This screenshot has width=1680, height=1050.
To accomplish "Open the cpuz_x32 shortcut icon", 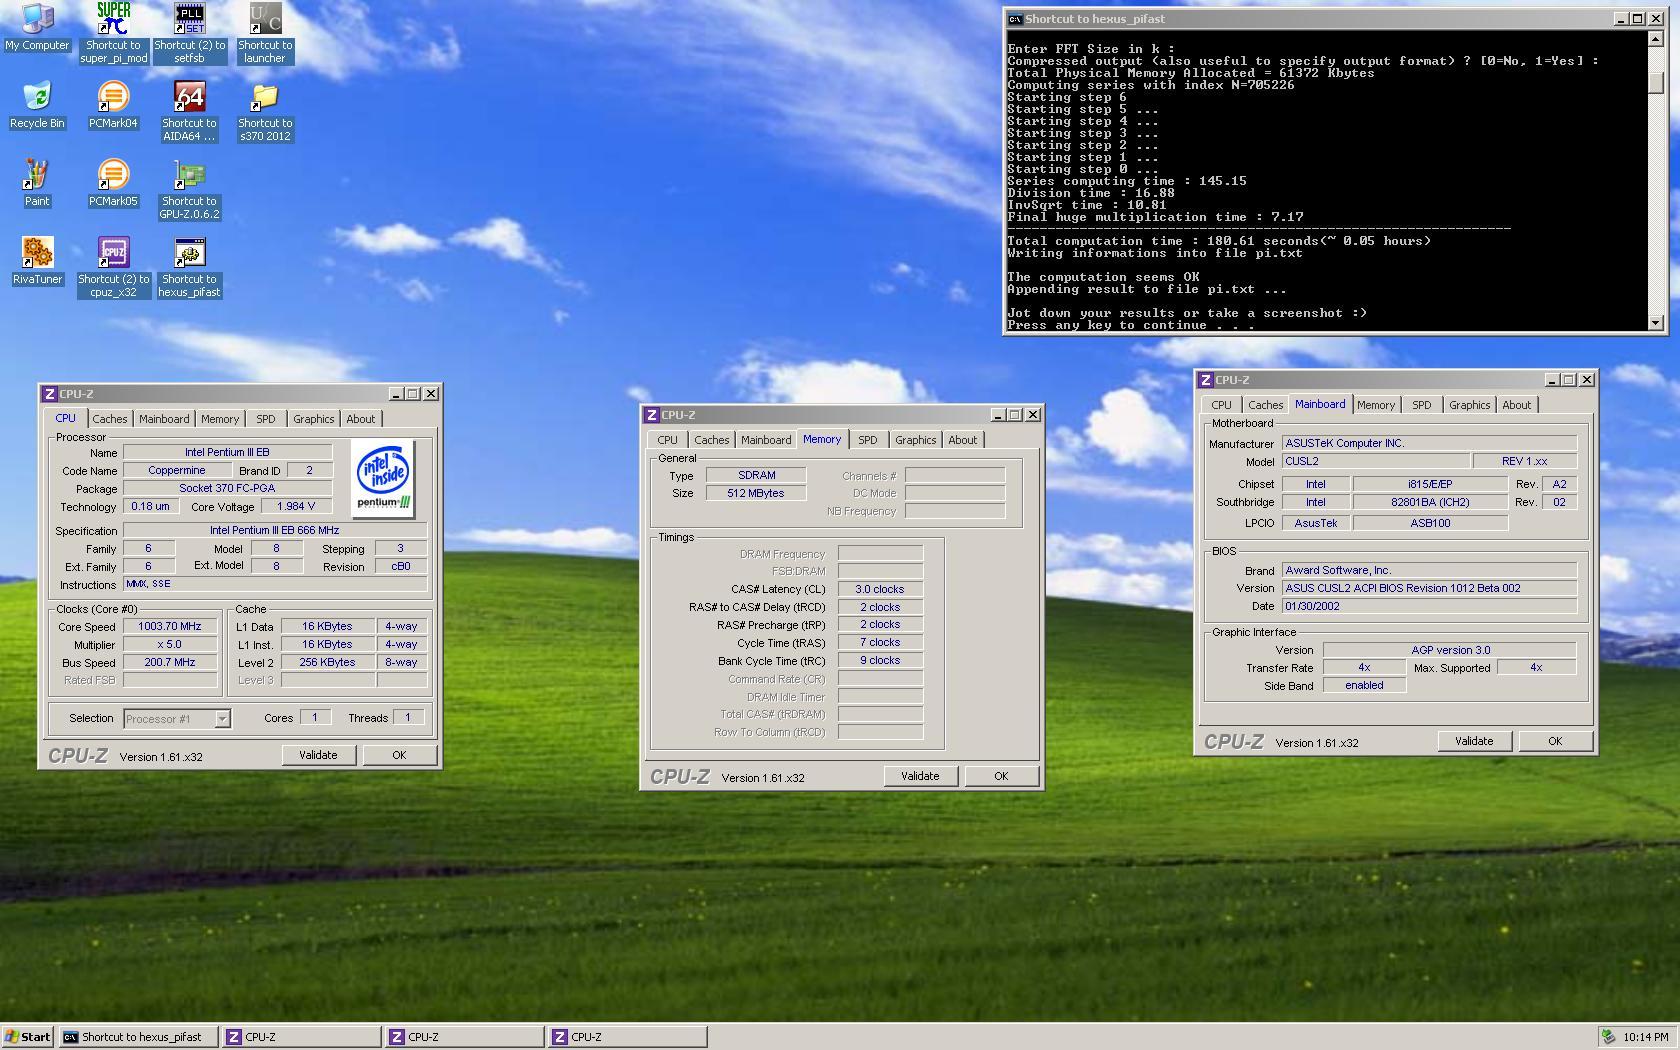I will point(113,267).
